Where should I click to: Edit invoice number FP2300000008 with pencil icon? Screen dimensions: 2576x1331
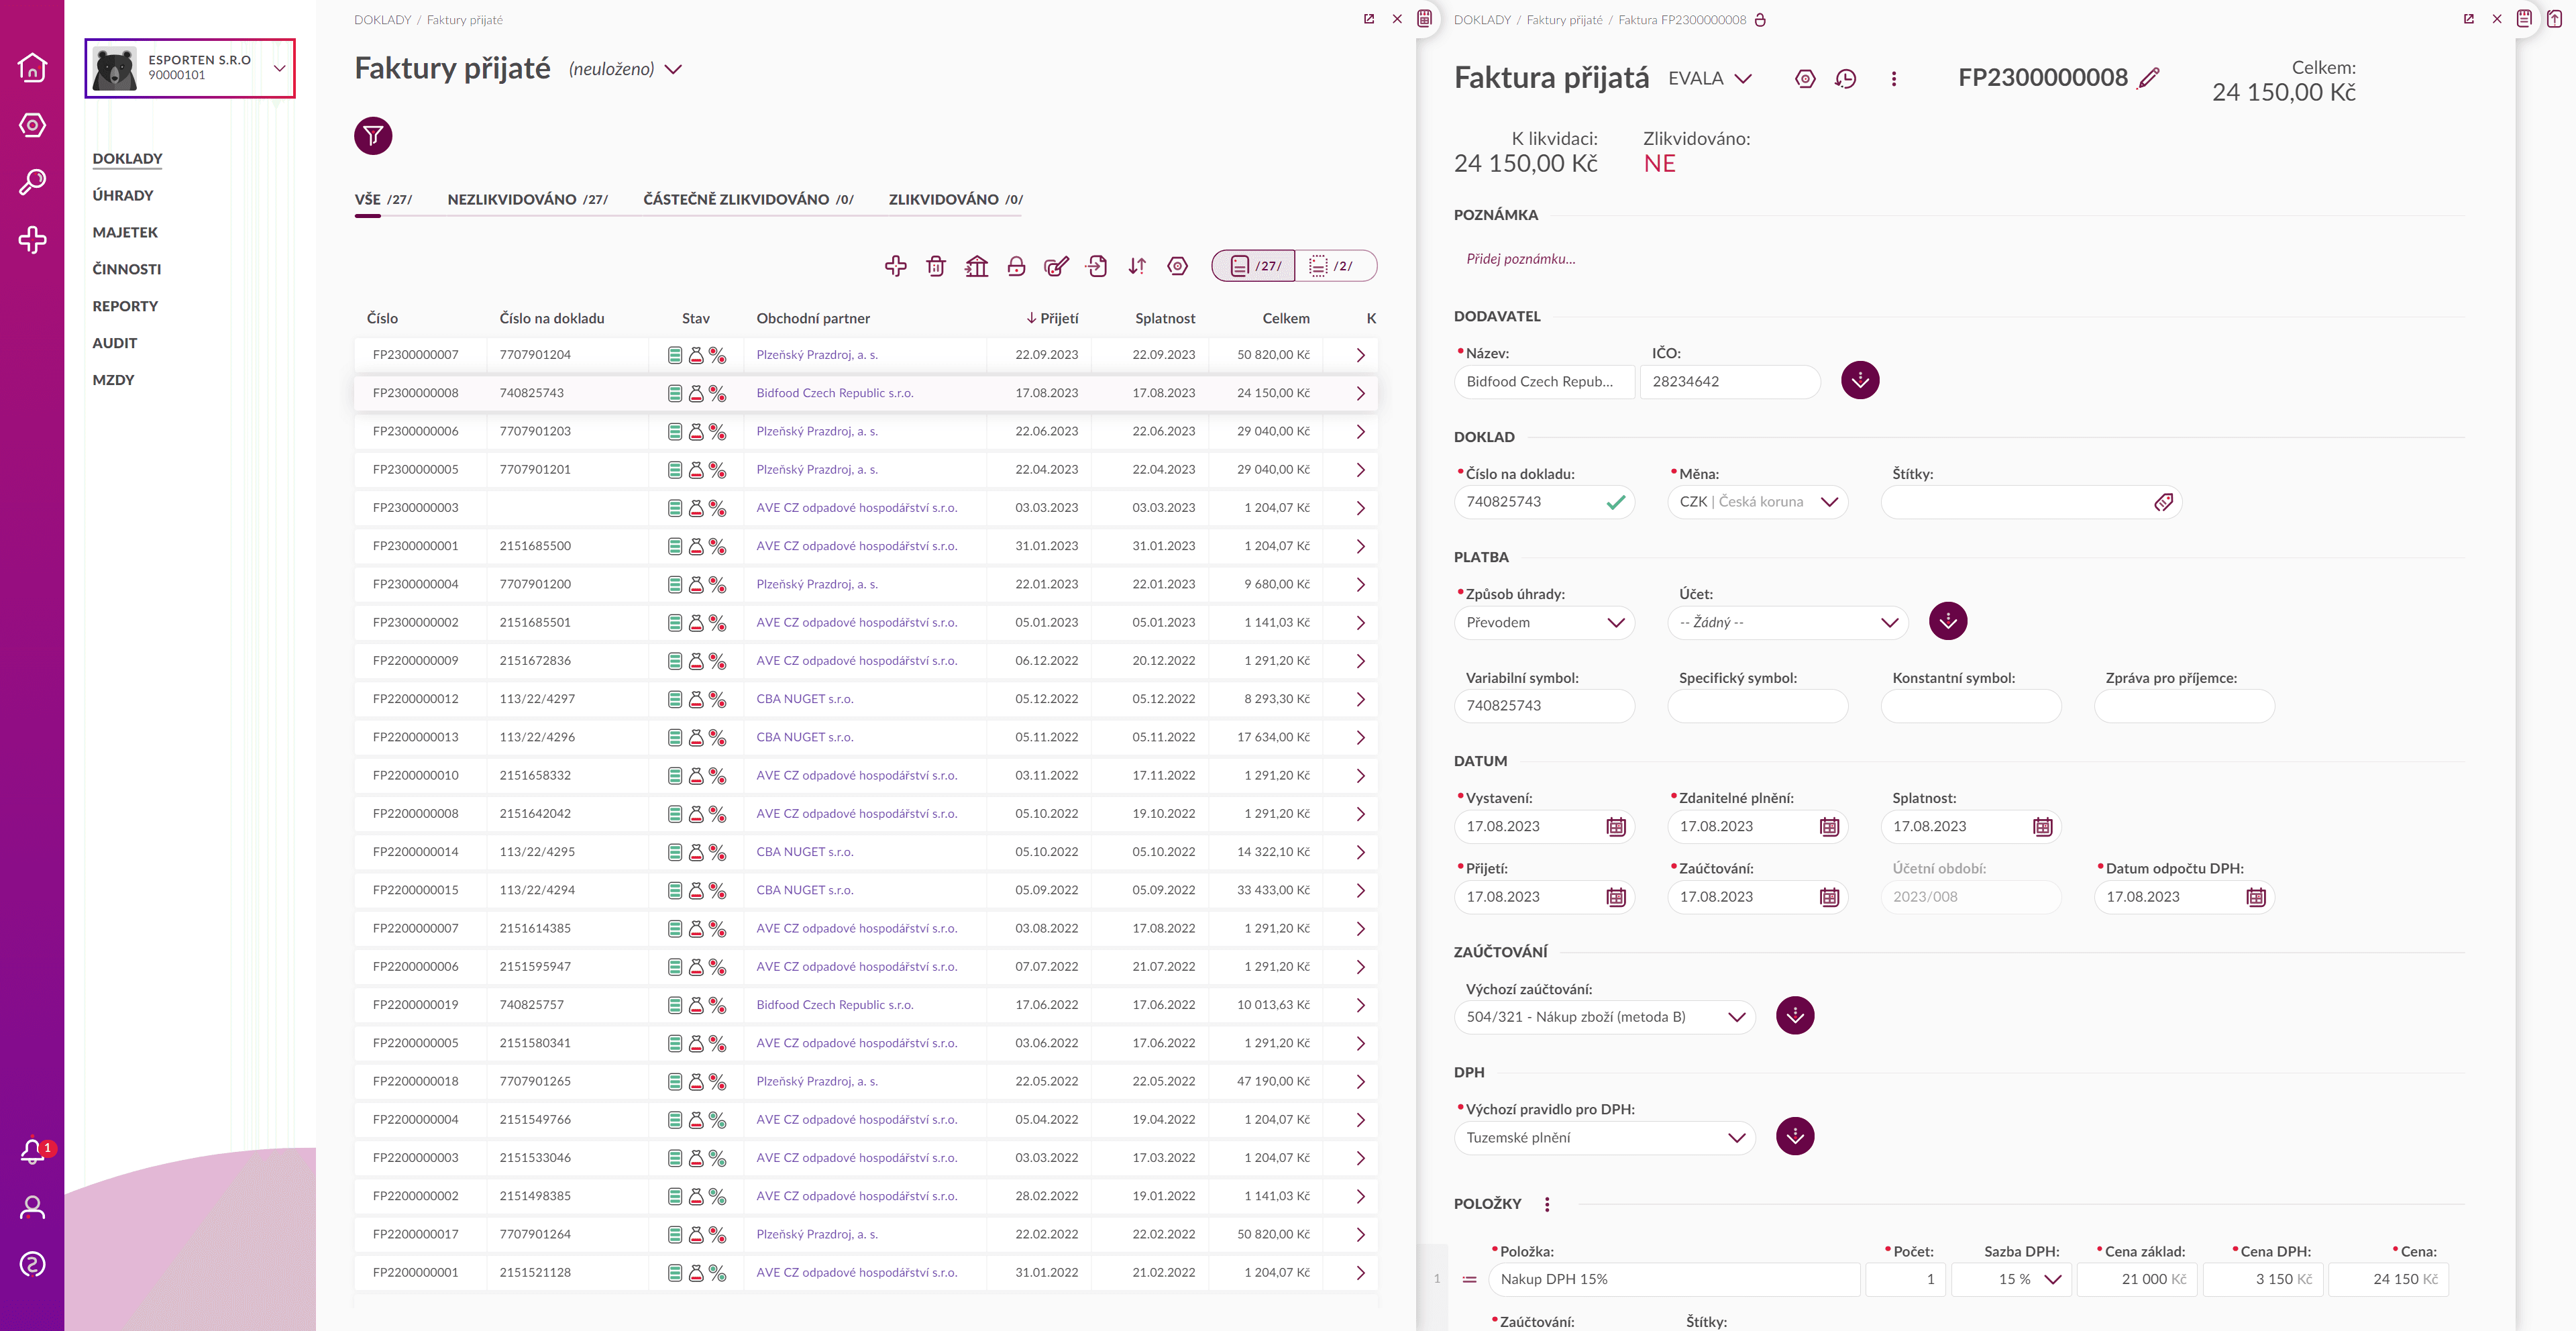click(x=2148, y=78)
